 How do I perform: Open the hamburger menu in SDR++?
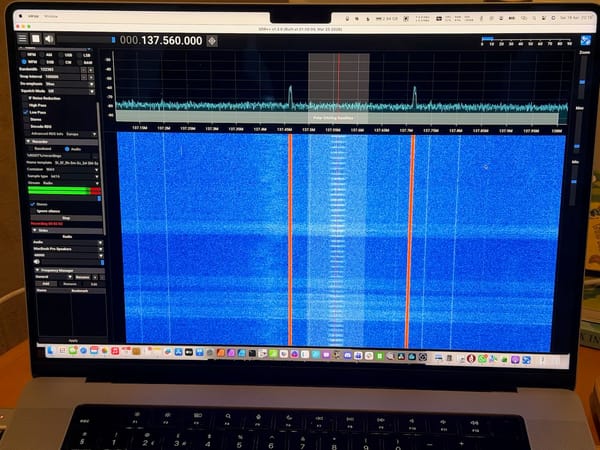(x=22, y=40)
